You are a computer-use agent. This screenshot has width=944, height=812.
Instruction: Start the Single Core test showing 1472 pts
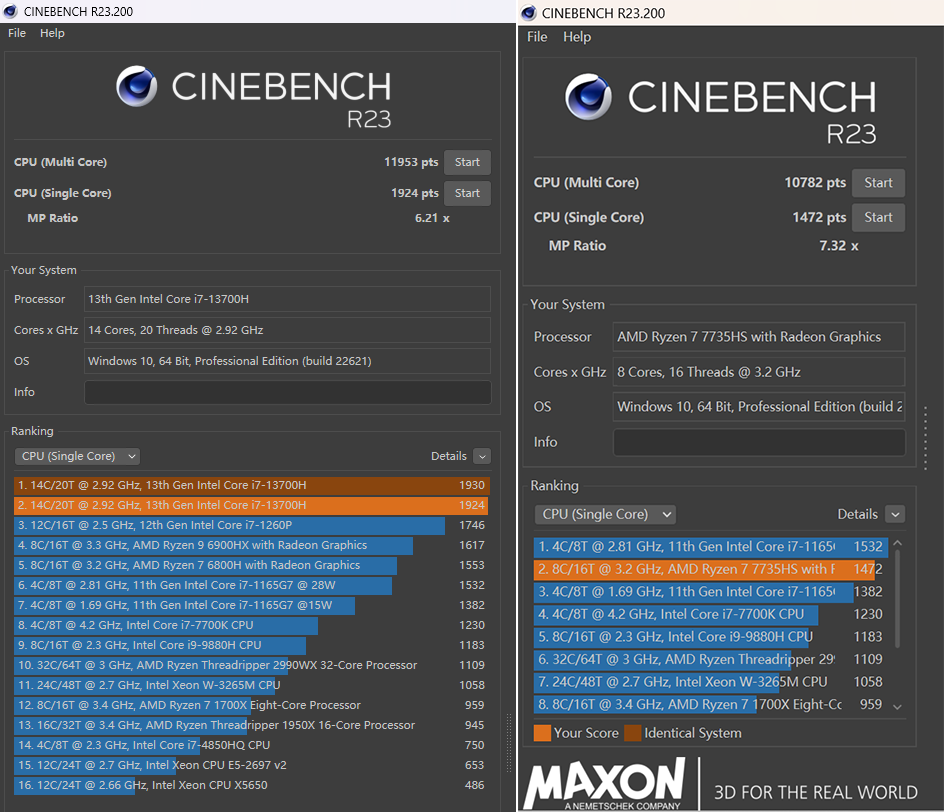pyautogui.click(x=878, y=217)
